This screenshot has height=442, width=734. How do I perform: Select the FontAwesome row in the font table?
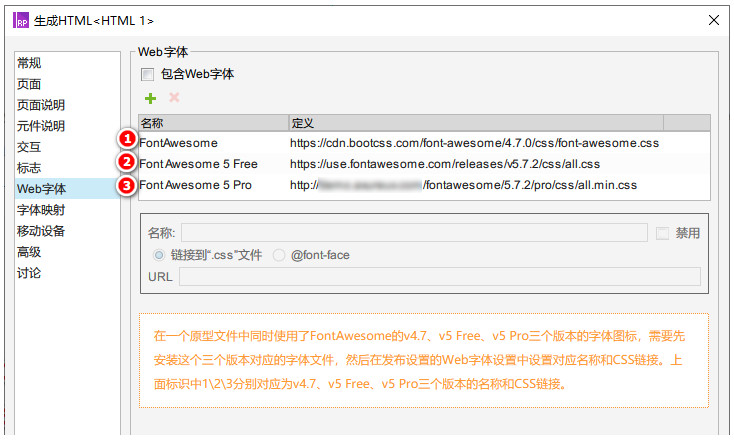tap(424, 143)
